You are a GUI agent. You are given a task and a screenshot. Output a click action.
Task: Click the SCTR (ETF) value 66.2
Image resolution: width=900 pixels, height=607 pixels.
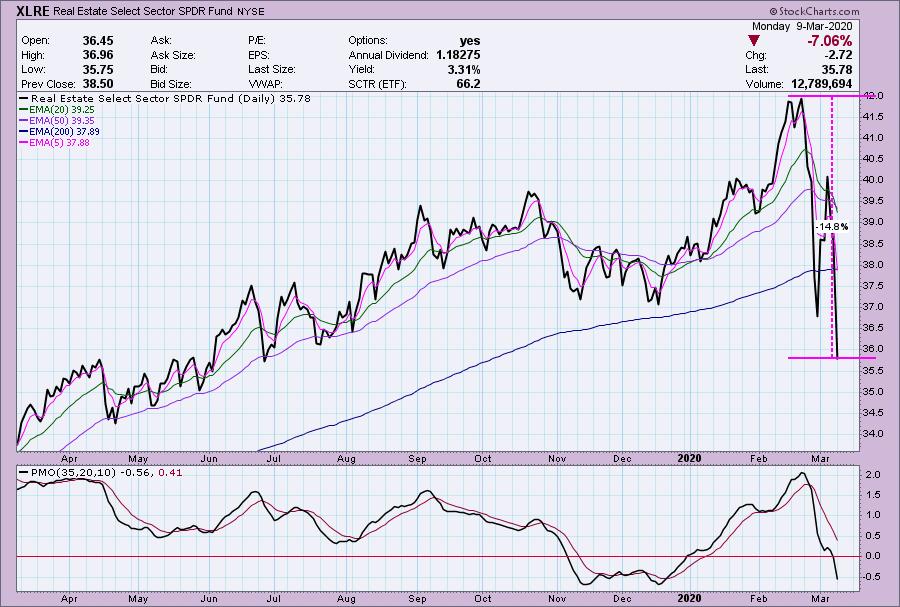pos(468,84)
